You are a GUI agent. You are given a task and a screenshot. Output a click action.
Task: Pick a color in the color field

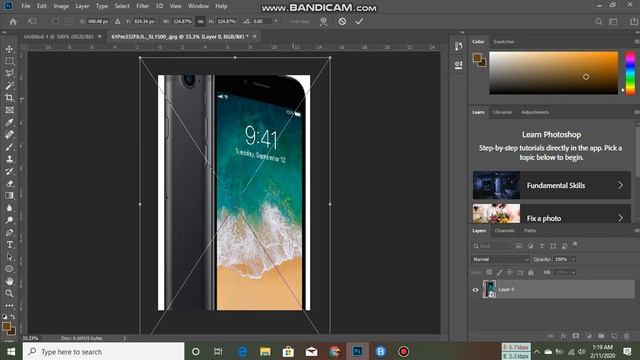pyautogui.click(x=553, y=73)
